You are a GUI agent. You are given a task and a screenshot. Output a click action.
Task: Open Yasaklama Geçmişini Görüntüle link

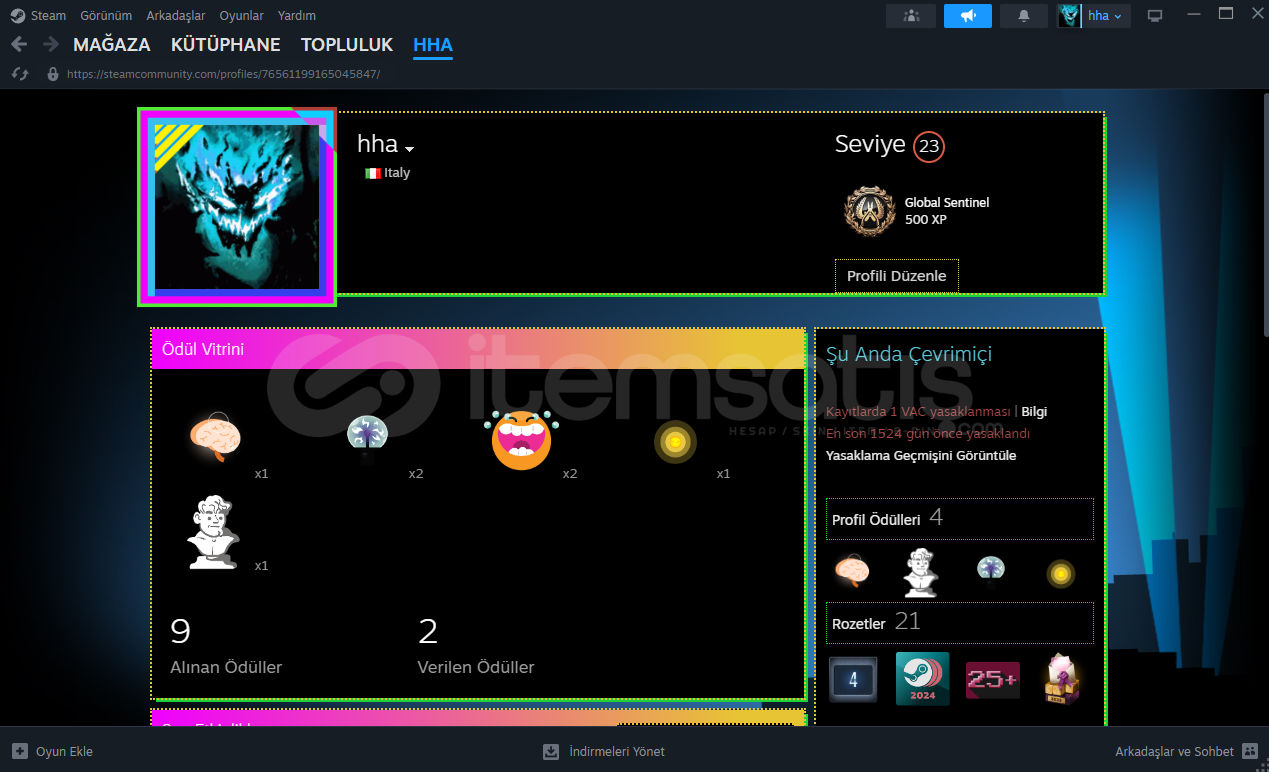(921, 455)
